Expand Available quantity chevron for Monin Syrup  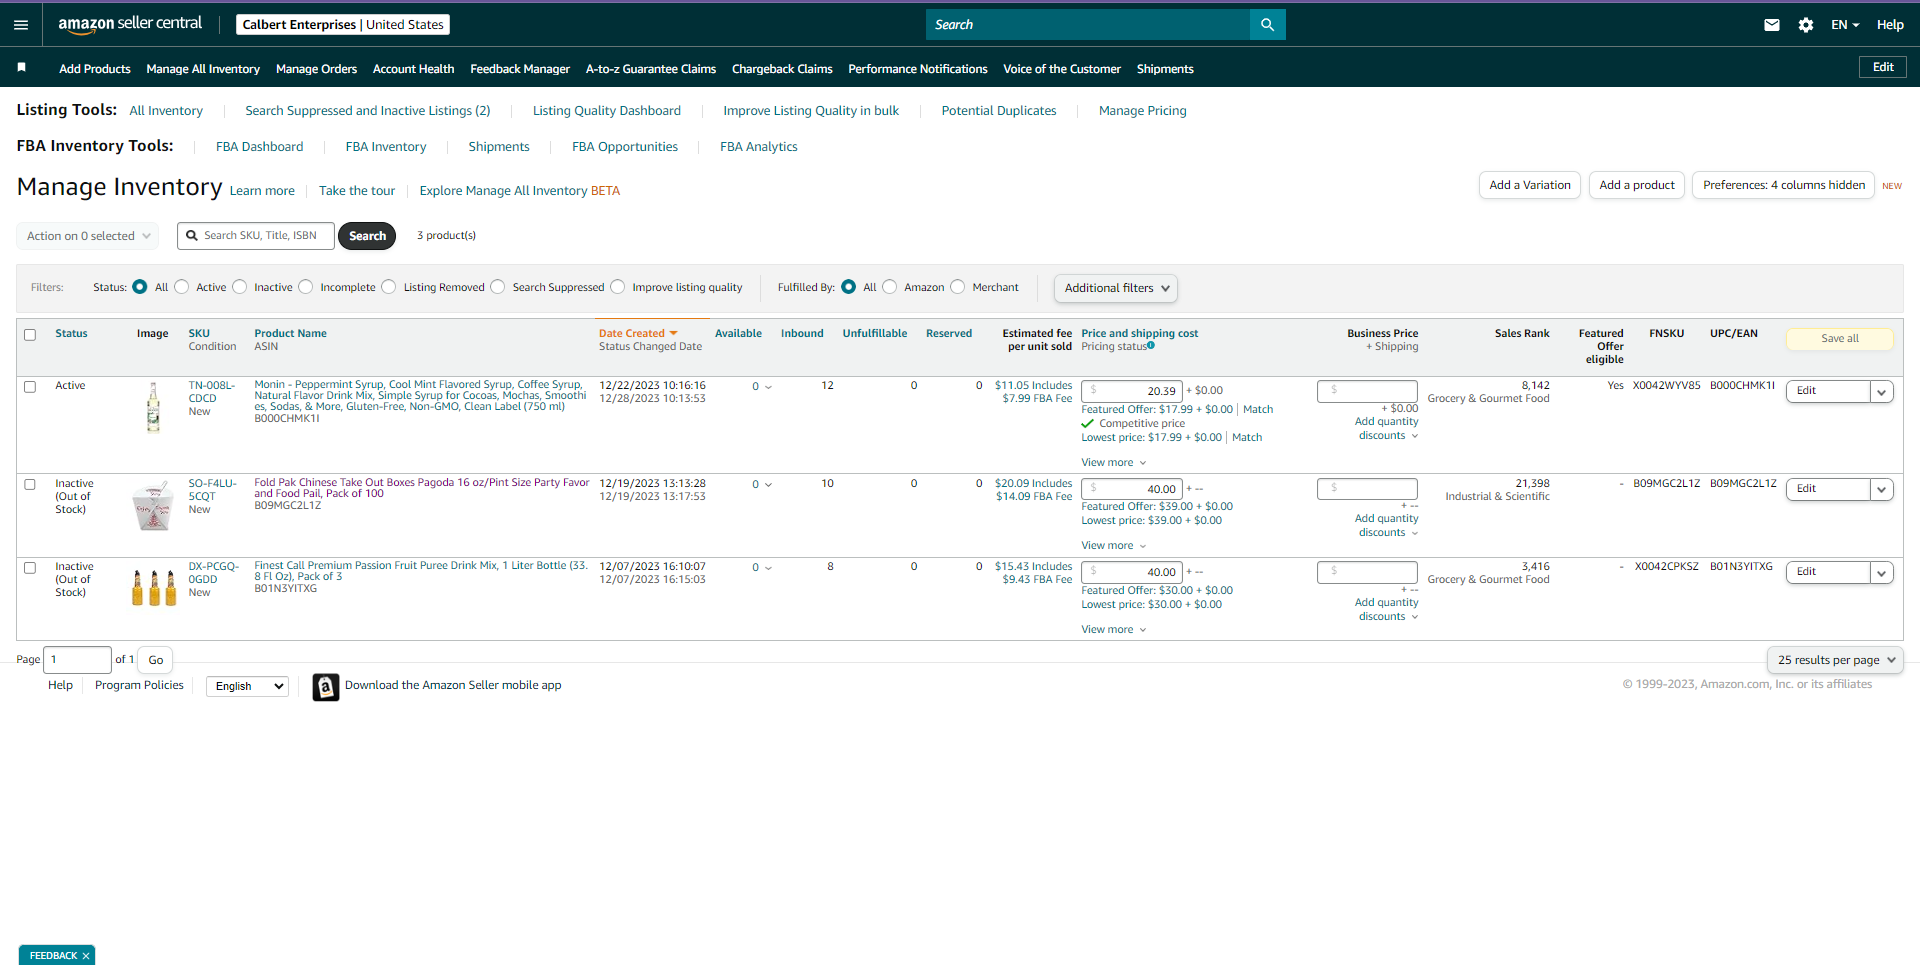768,387
